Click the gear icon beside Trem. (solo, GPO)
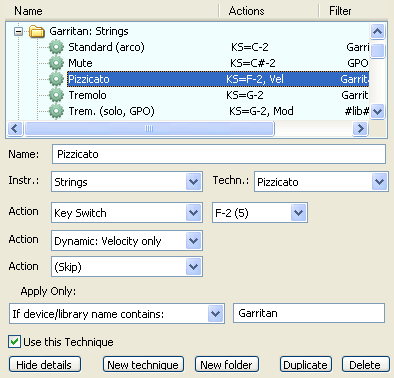Viewport: 394px width, 378px height. 56,111
